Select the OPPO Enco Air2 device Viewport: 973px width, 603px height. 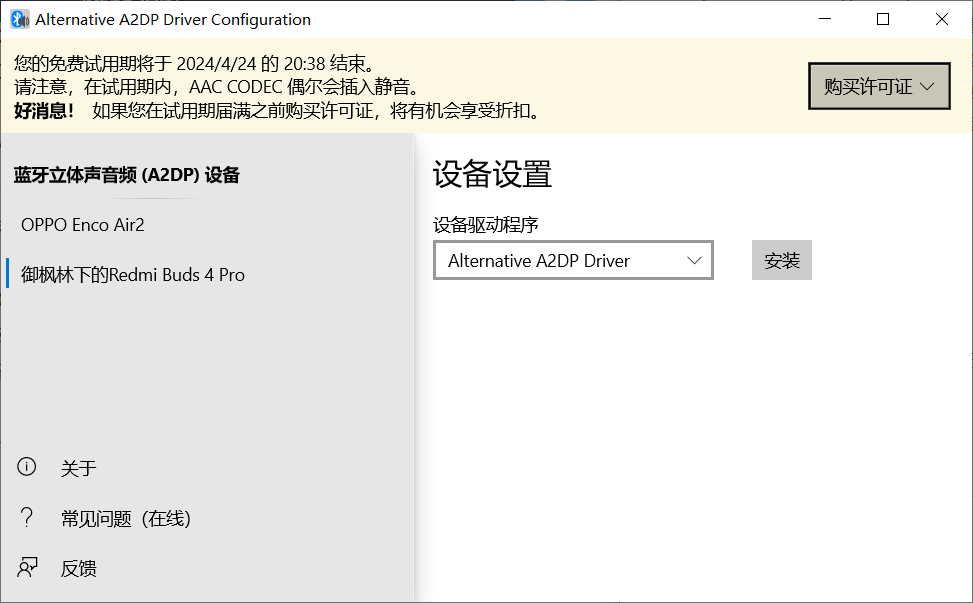point(83,225)
